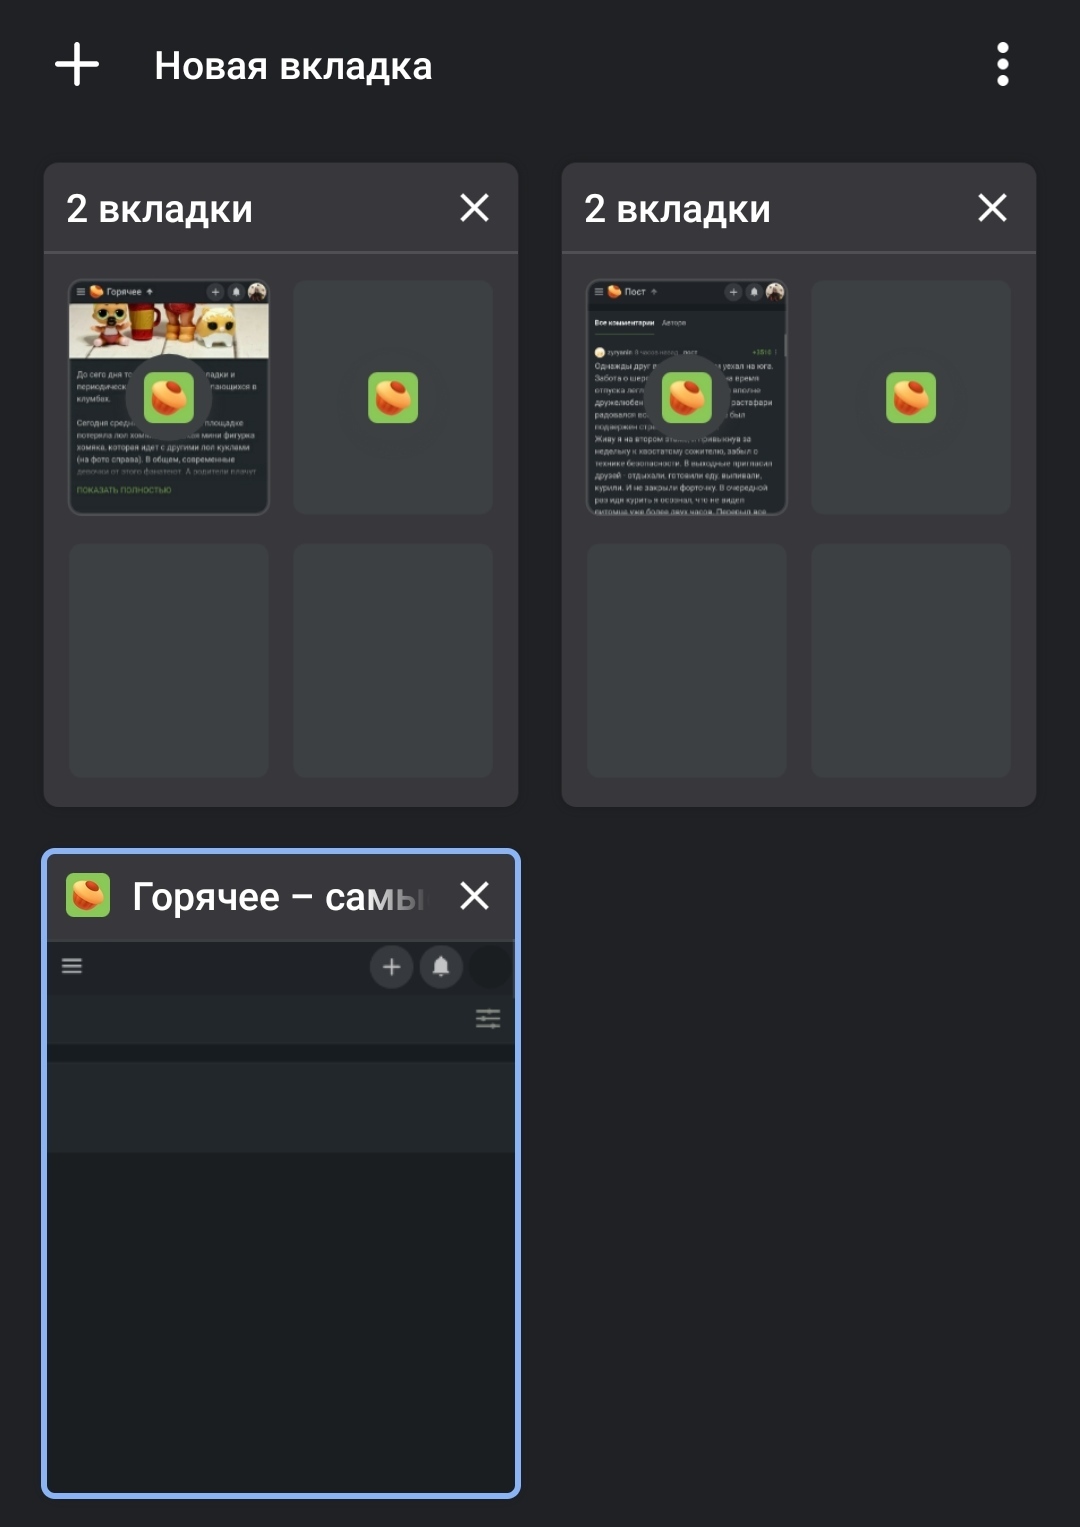Click the Pikabu favicon in "Горячее" tab header
This screenshot has height=1527, width=1080.
[88, 895]
